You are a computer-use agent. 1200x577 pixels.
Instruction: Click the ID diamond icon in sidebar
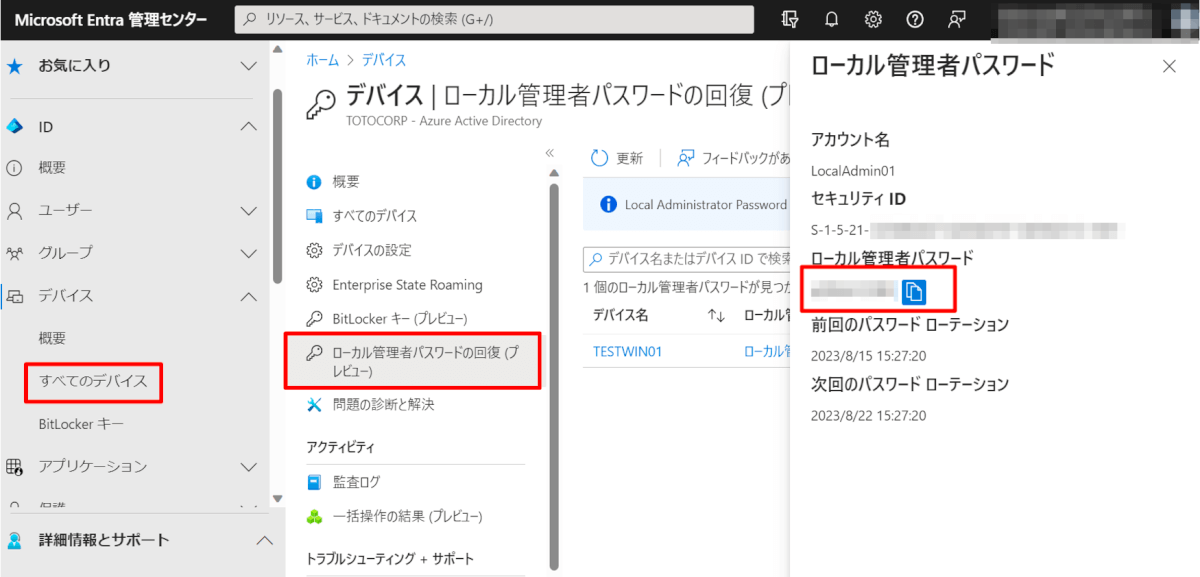tap(15, 127)
